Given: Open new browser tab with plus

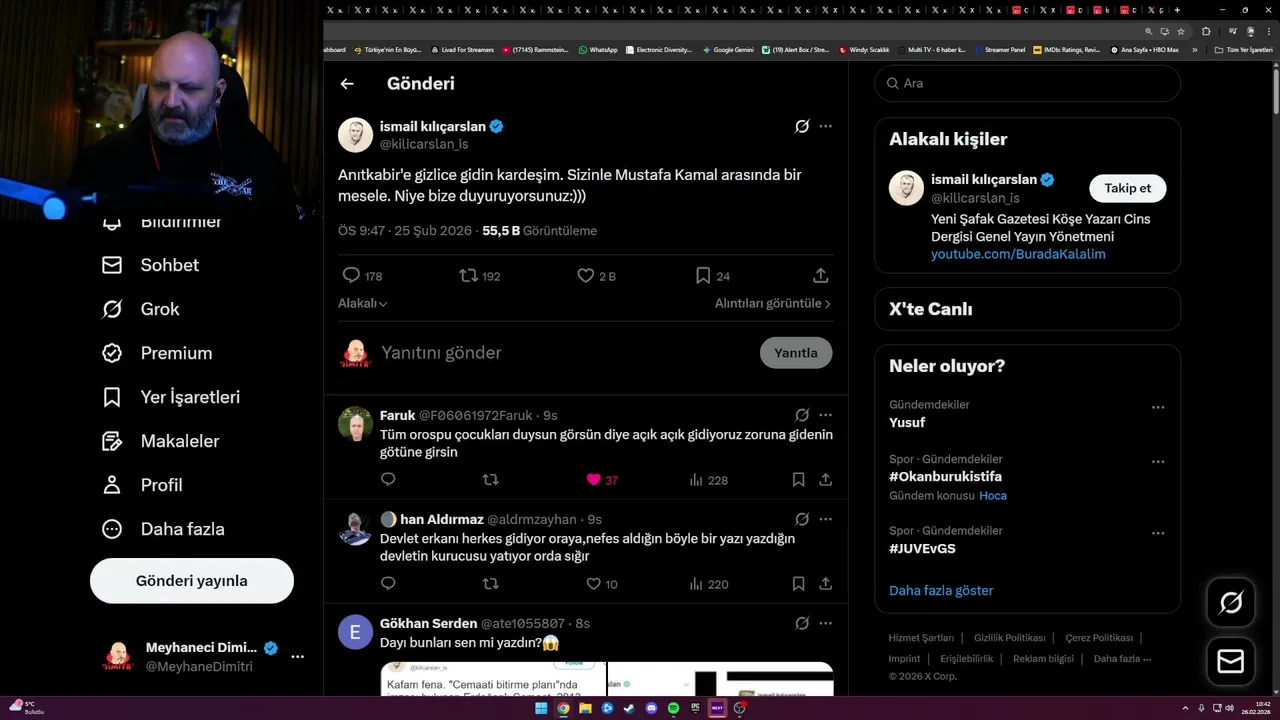Looking at the screenshot, I should 1177,10.
